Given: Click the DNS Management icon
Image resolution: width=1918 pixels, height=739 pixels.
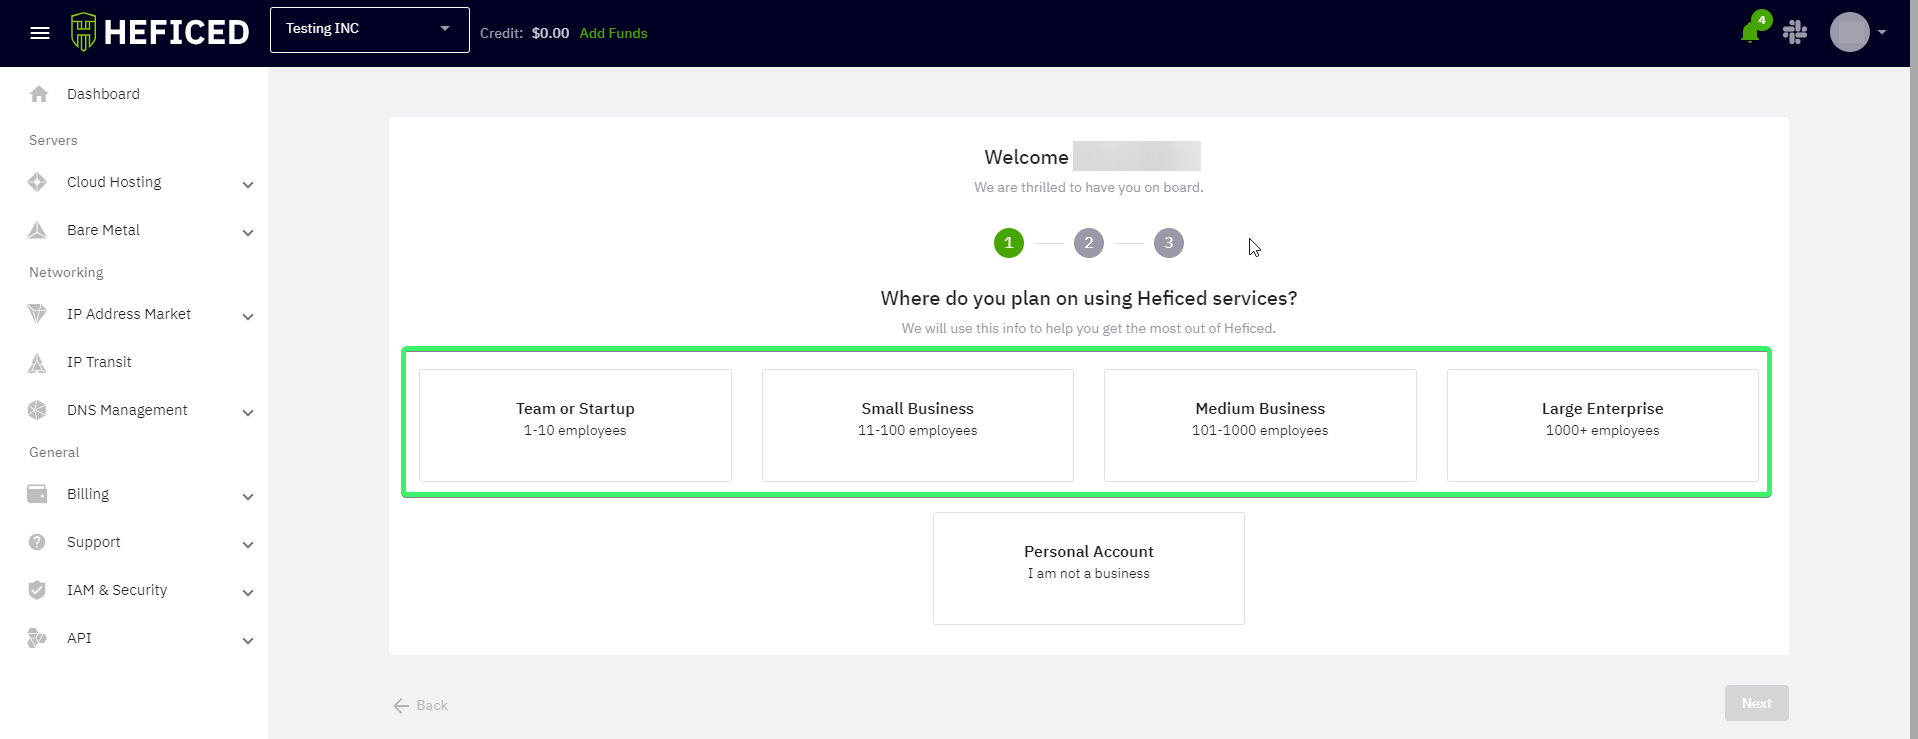Looking at the screenshot, I should (x=37, y=410).
